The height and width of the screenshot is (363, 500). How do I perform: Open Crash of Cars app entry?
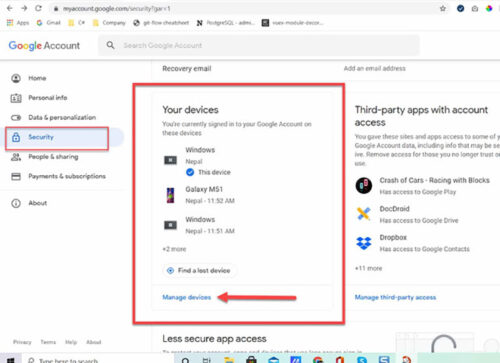click(x=423, y=186)
